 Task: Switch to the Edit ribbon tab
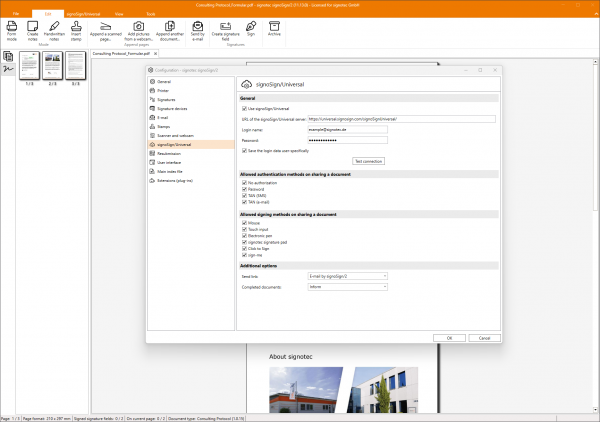[x=48, y=14]
